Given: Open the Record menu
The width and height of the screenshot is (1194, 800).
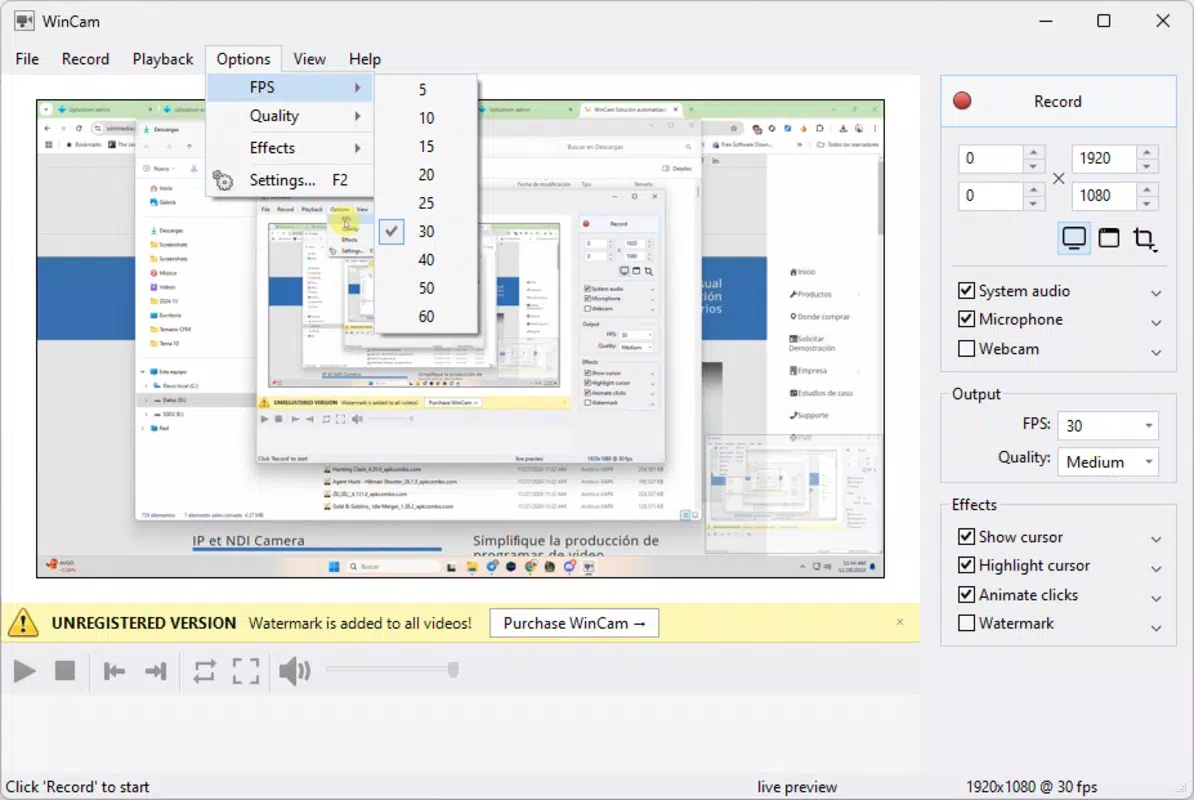Looking at the screenshot, I should [85, 59].
